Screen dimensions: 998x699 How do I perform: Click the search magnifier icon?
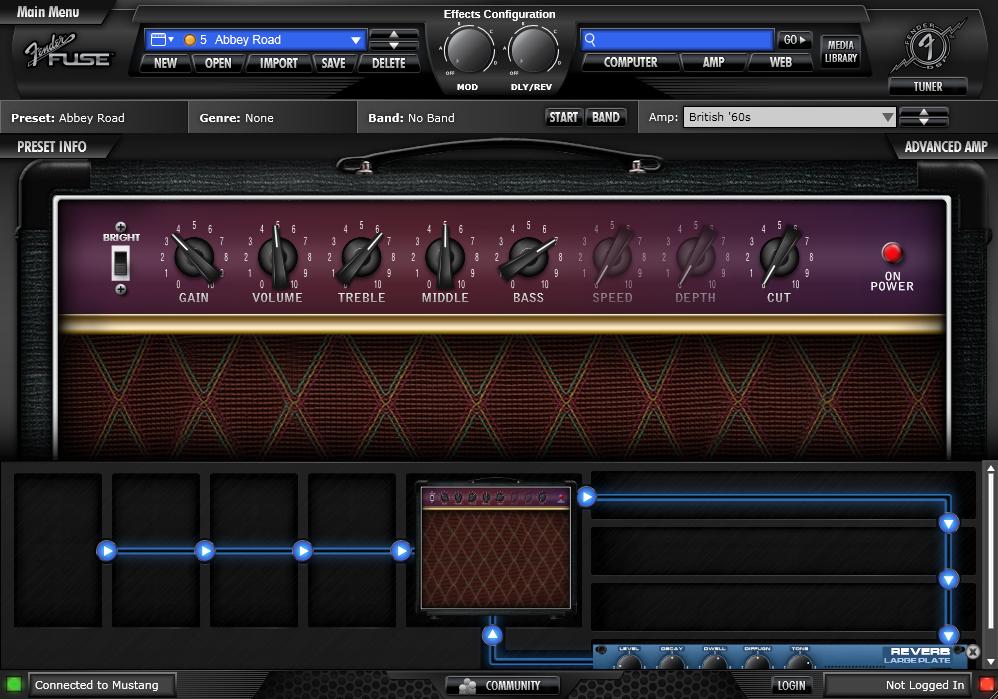pyautogui.click(x=591, y=40)
